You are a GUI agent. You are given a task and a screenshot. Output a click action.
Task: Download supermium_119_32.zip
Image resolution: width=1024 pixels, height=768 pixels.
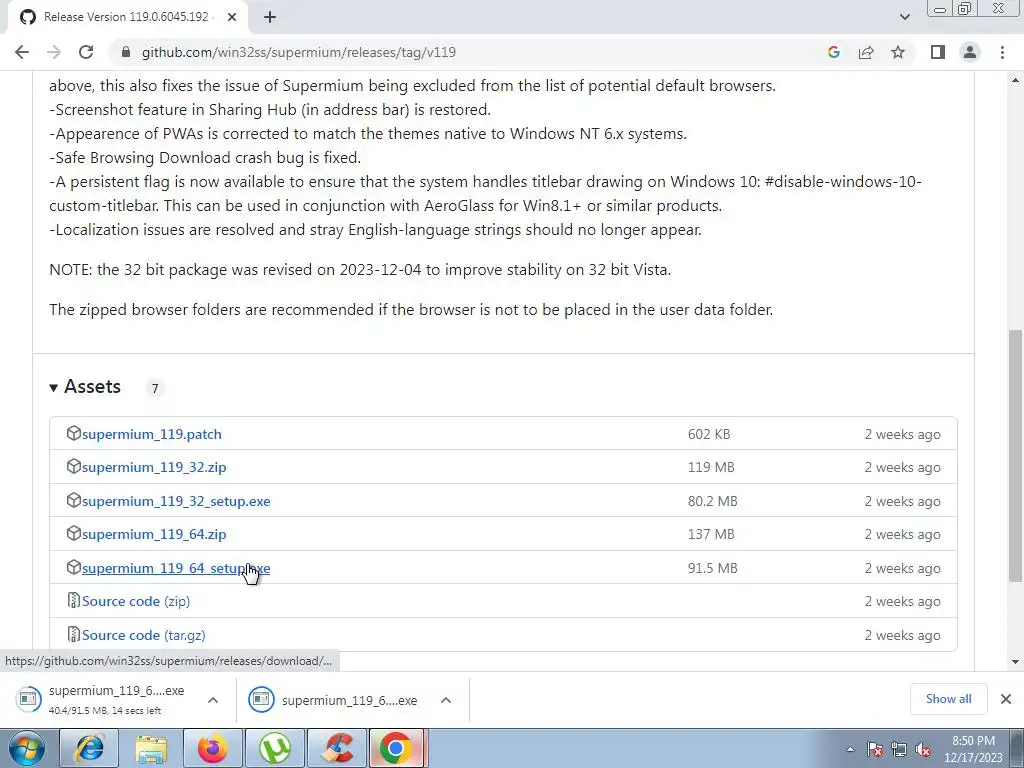coord(154,468)
